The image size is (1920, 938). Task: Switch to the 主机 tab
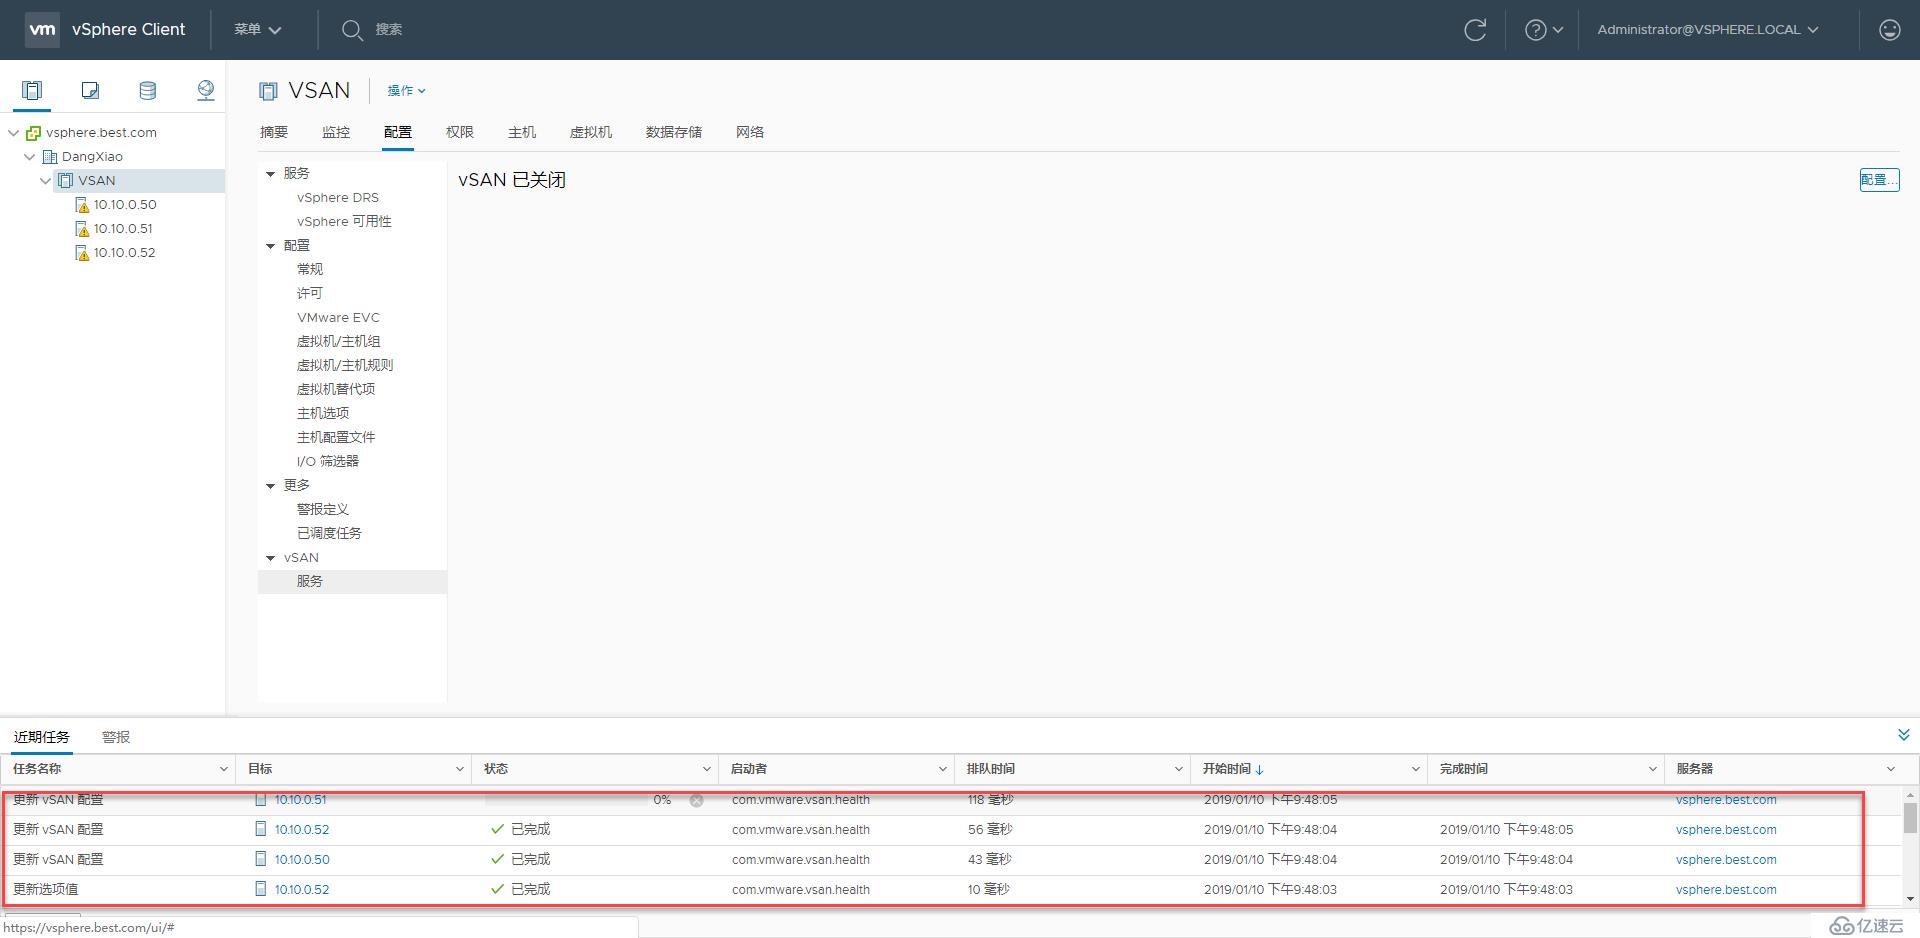point(522,132)
